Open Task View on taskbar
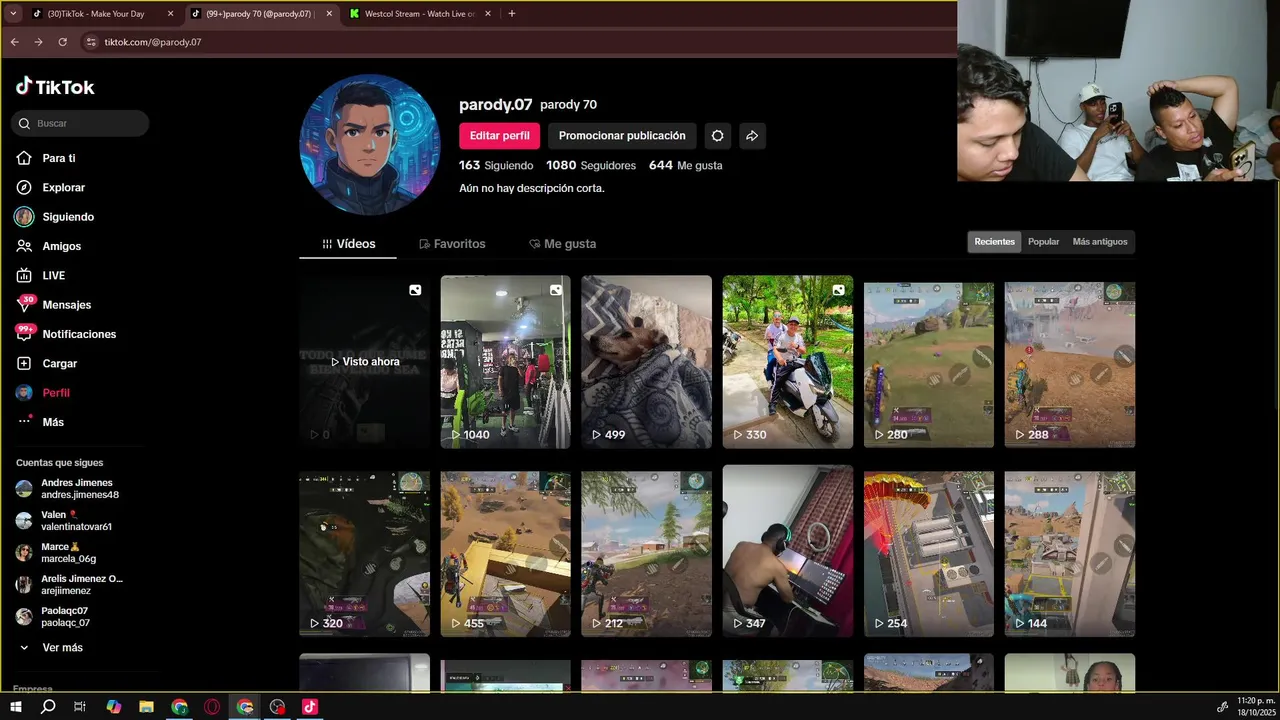Screen dimensions: 1280x720 pyautogui.click(x=80, y=707)
